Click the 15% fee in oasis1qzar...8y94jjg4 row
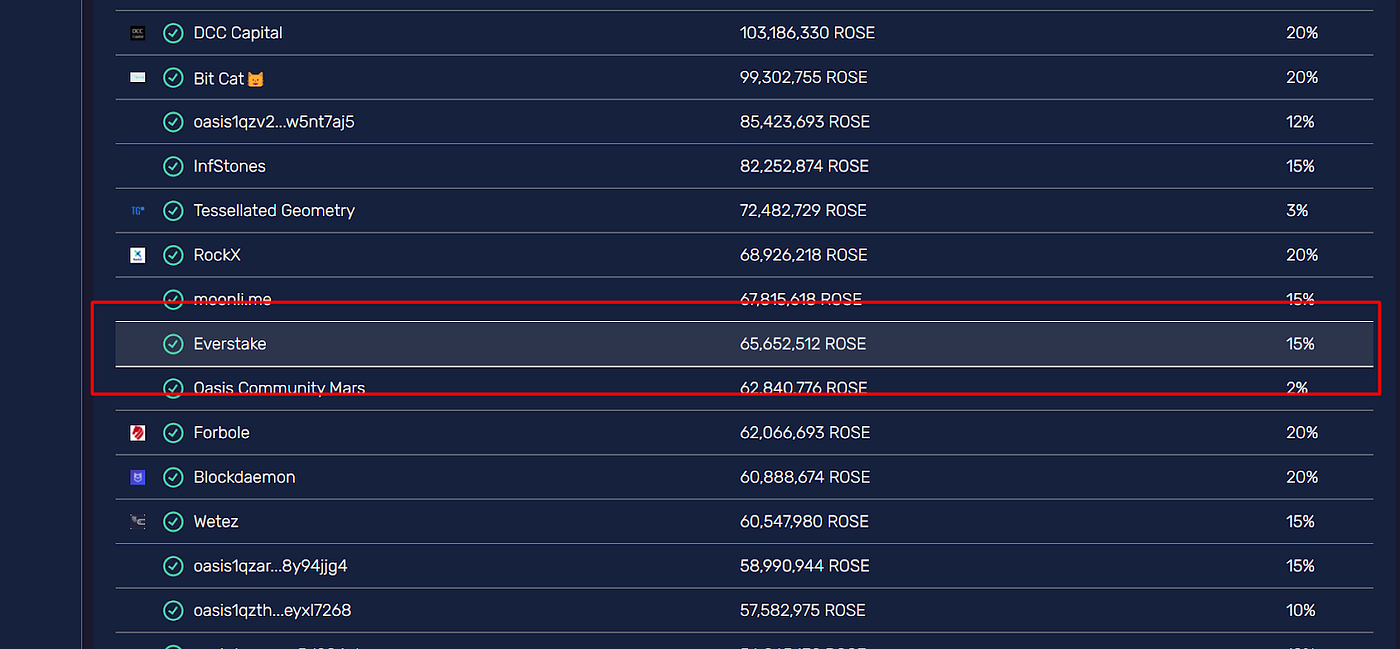Image resolution: width=1400 pixels, height=649 pixels. click(x=1300, y=566)
